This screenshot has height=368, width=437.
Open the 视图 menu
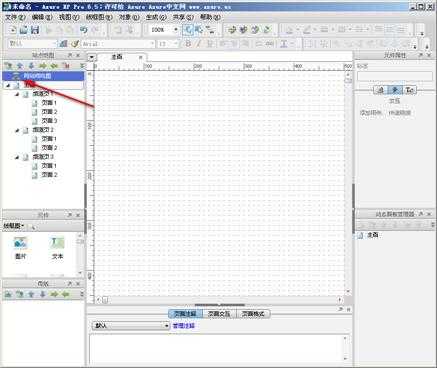[69, 17]
